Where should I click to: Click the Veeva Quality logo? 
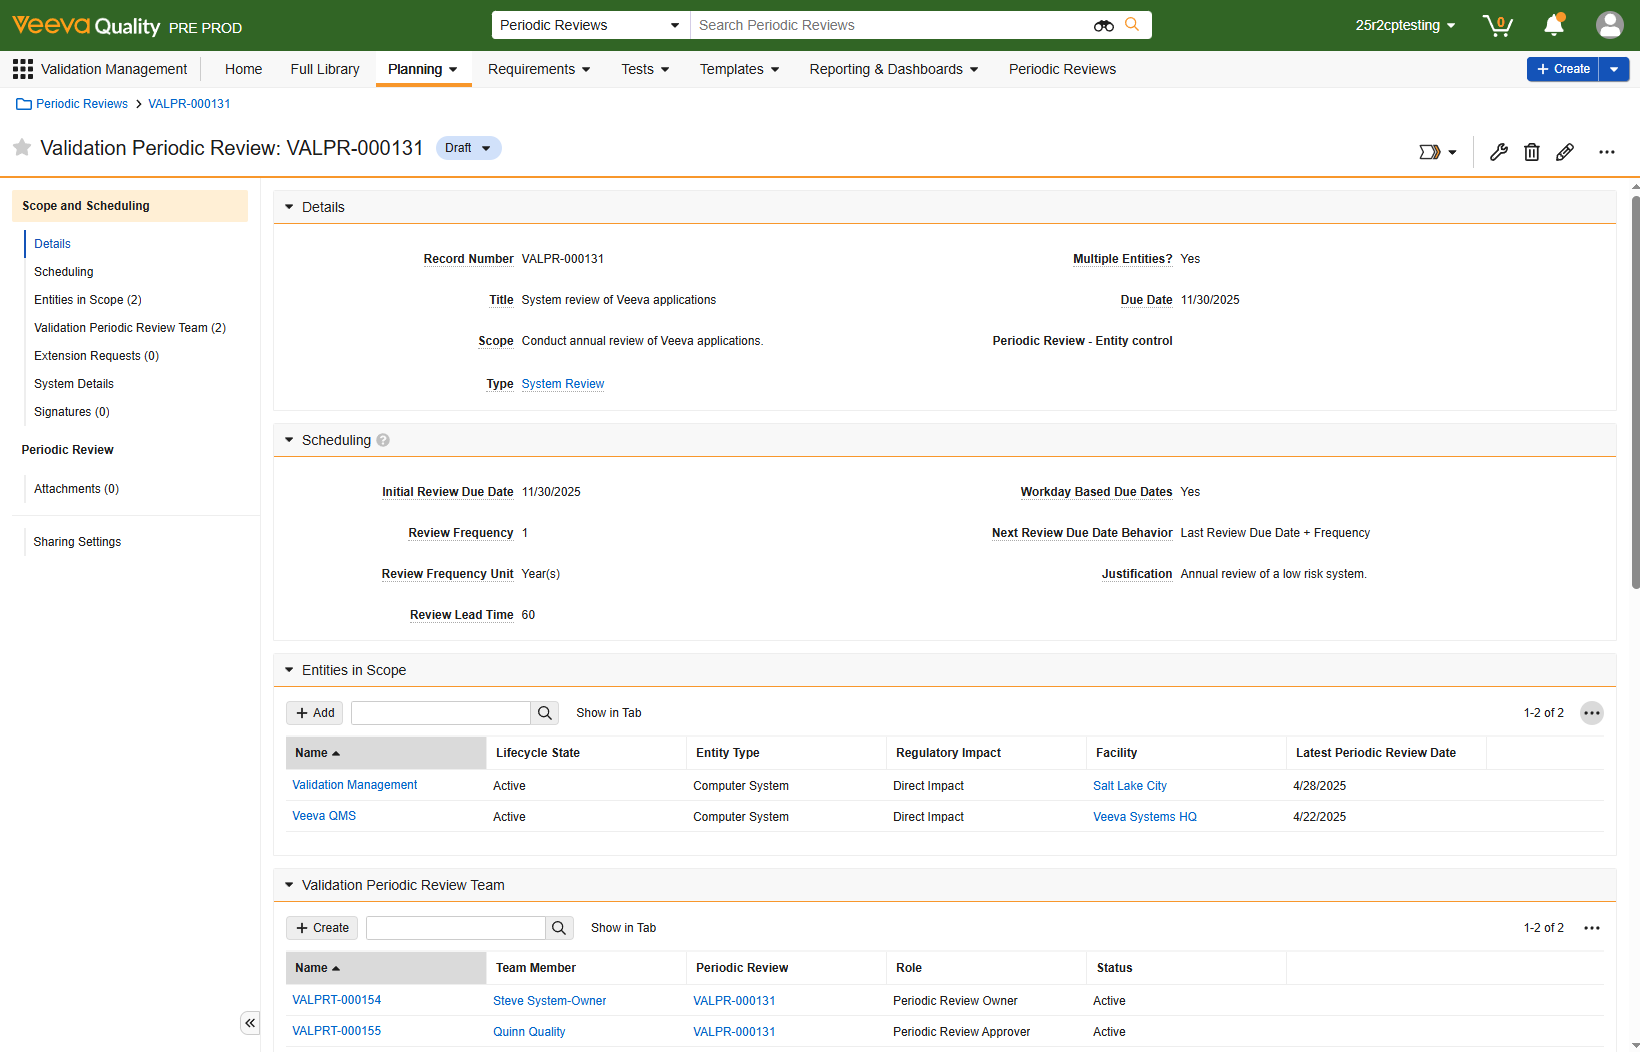(86, 26)
